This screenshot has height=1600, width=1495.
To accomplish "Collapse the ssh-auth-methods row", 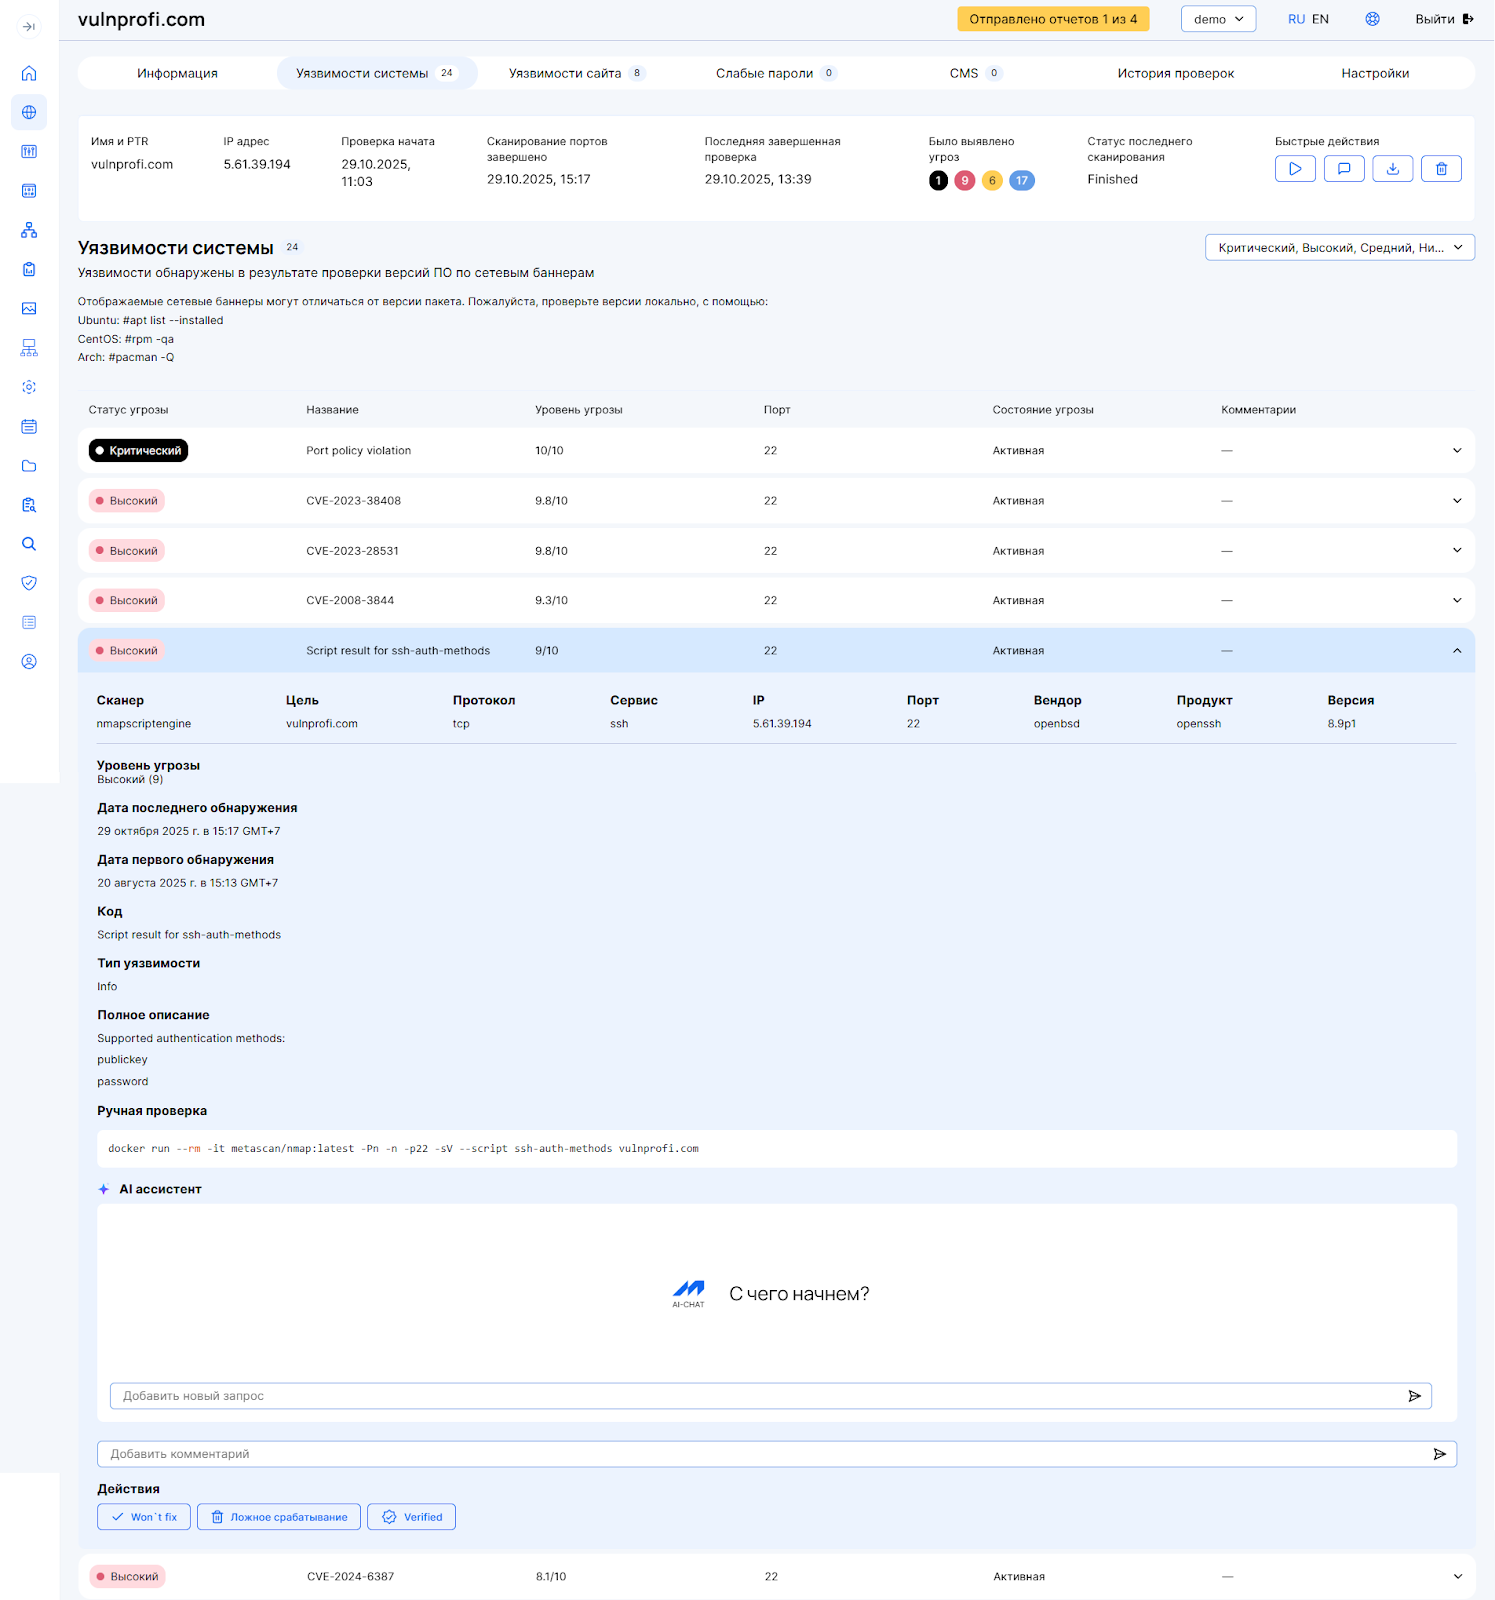I will [1456, 651].
